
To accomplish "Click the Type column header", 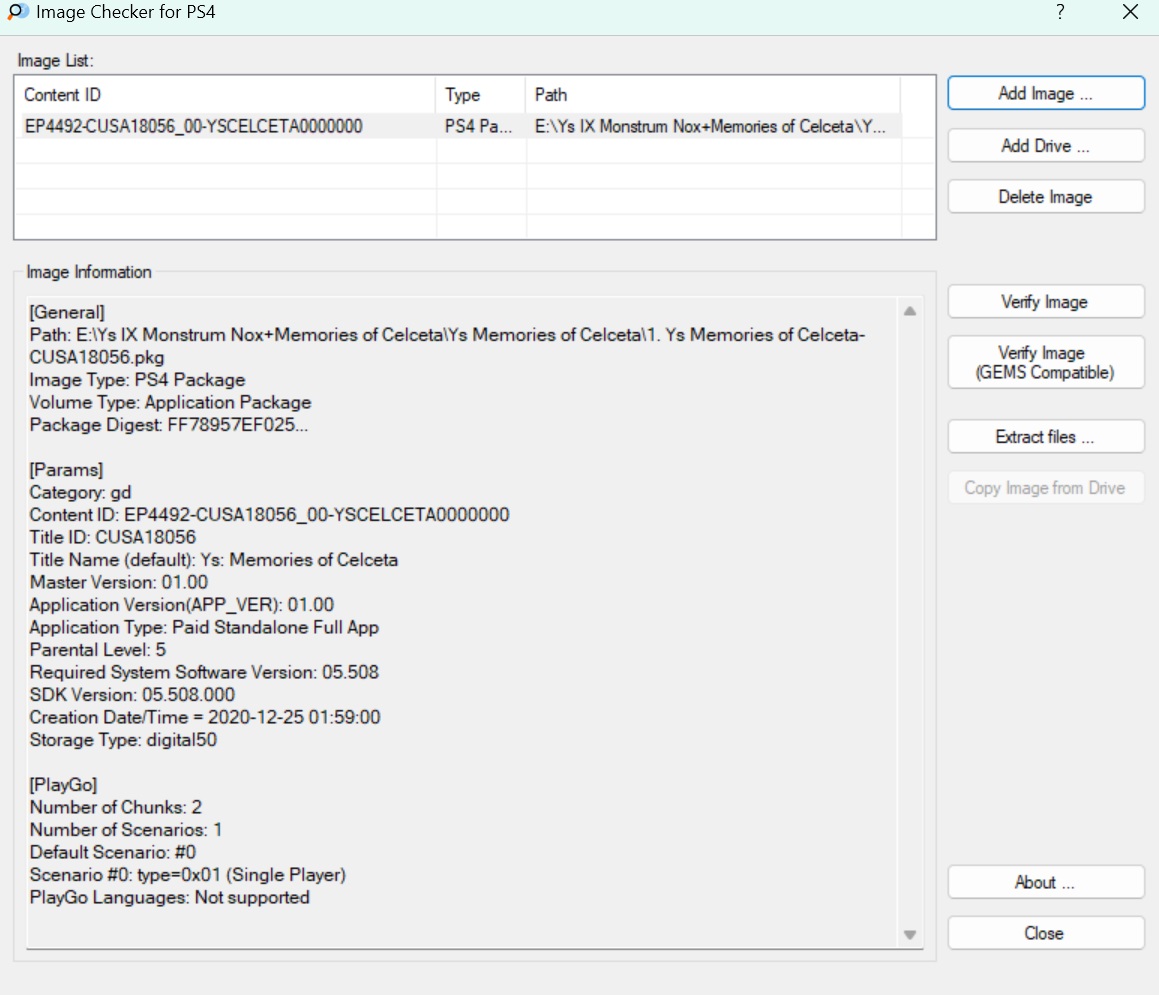I will click(x=480, y=95).
